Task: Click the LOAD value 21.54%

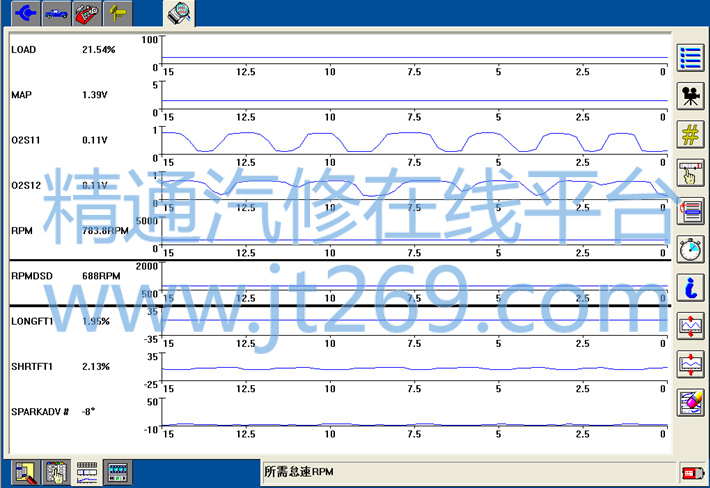Action: click(x=99, y=50)
